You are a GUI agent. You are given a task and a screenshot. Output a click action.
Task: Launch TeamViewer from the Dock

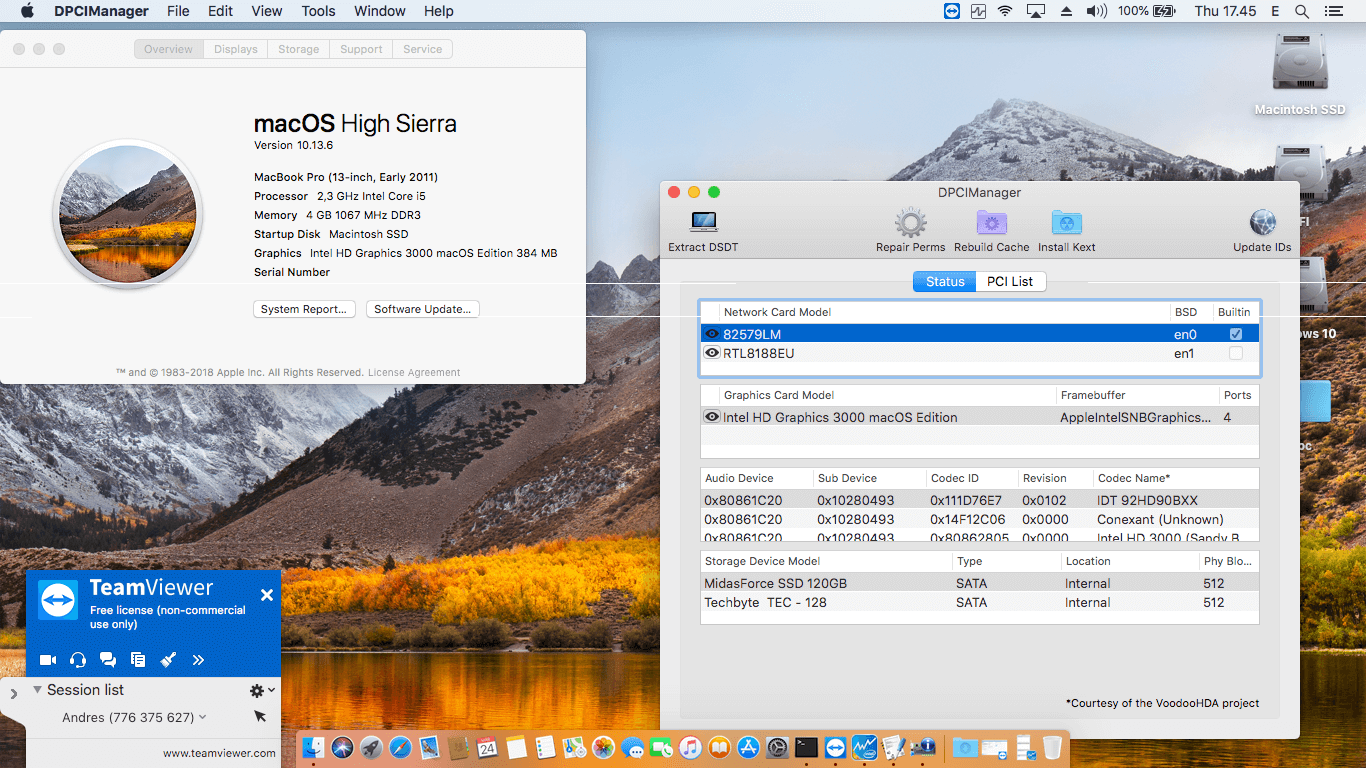coord(835,747)
